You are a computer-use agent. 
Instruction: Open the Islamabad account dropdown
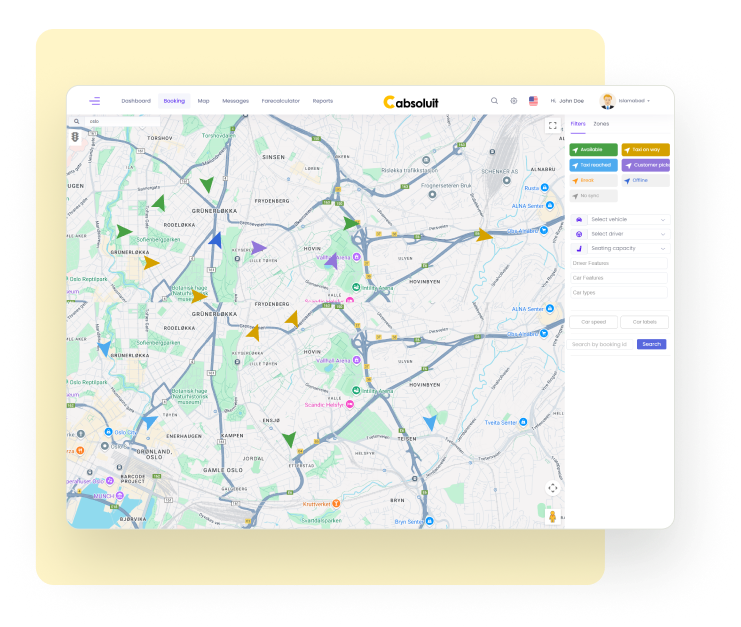[x=634, y=101]
